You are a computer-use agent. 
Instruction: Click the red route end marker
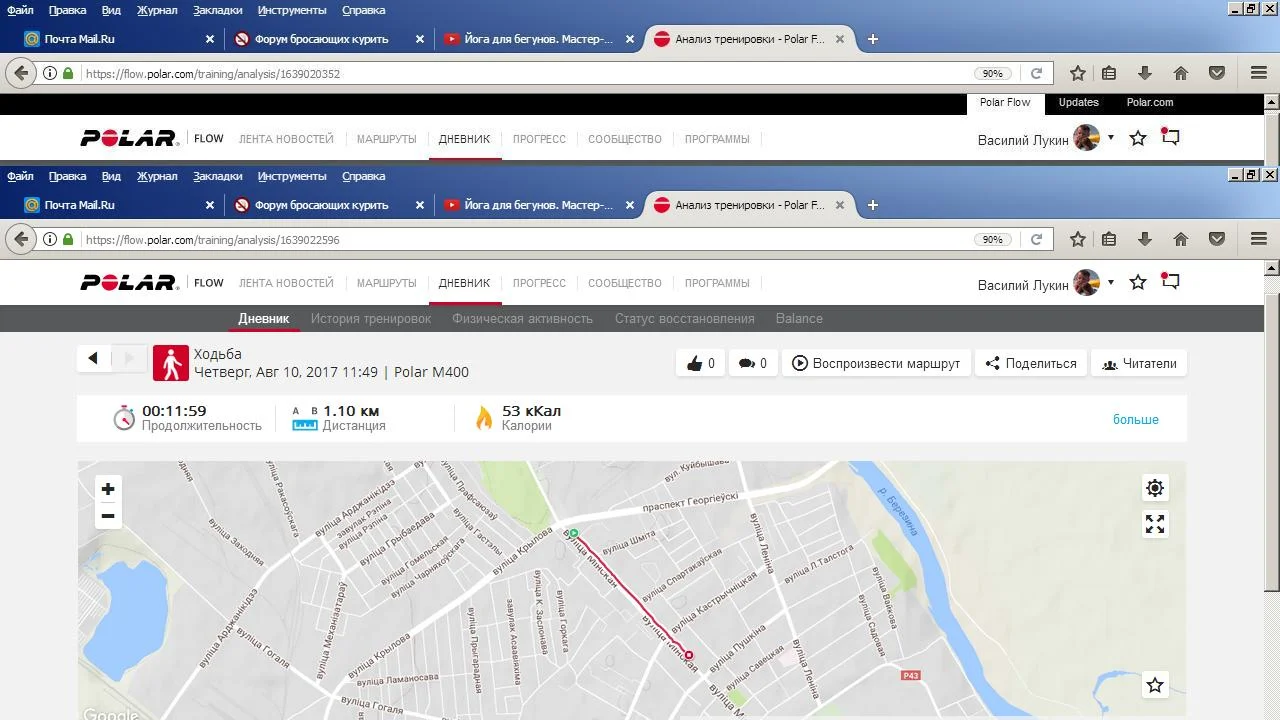point(688,656)
